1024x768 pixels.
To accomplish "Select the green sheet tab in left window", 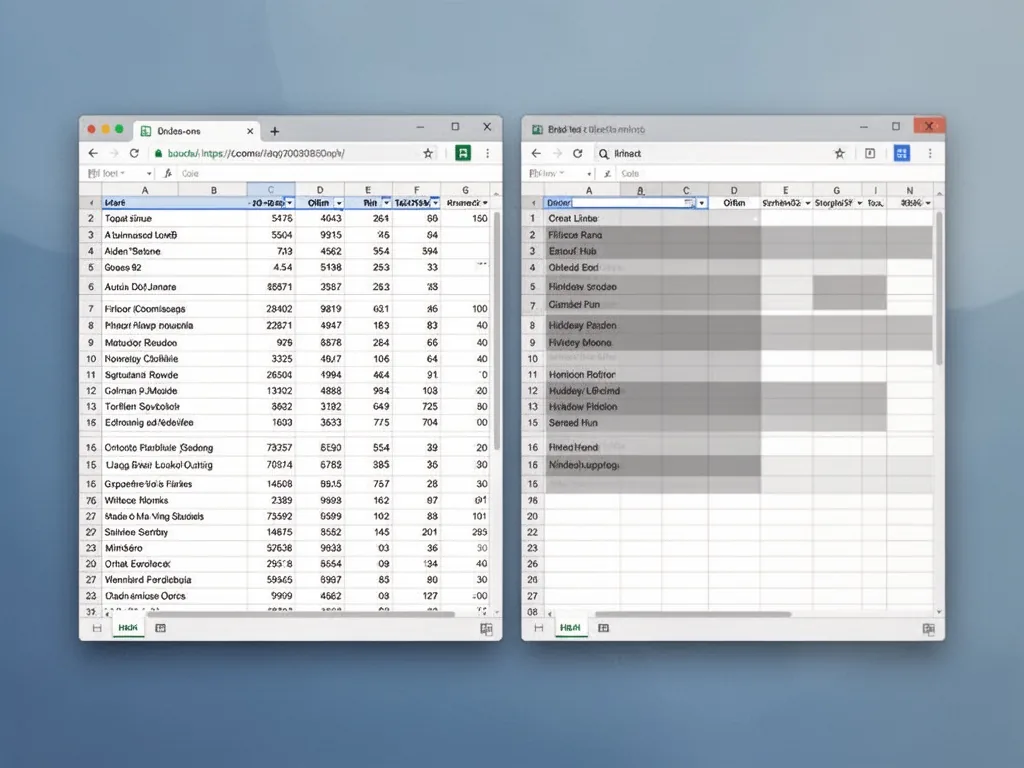I will [128, 628].
